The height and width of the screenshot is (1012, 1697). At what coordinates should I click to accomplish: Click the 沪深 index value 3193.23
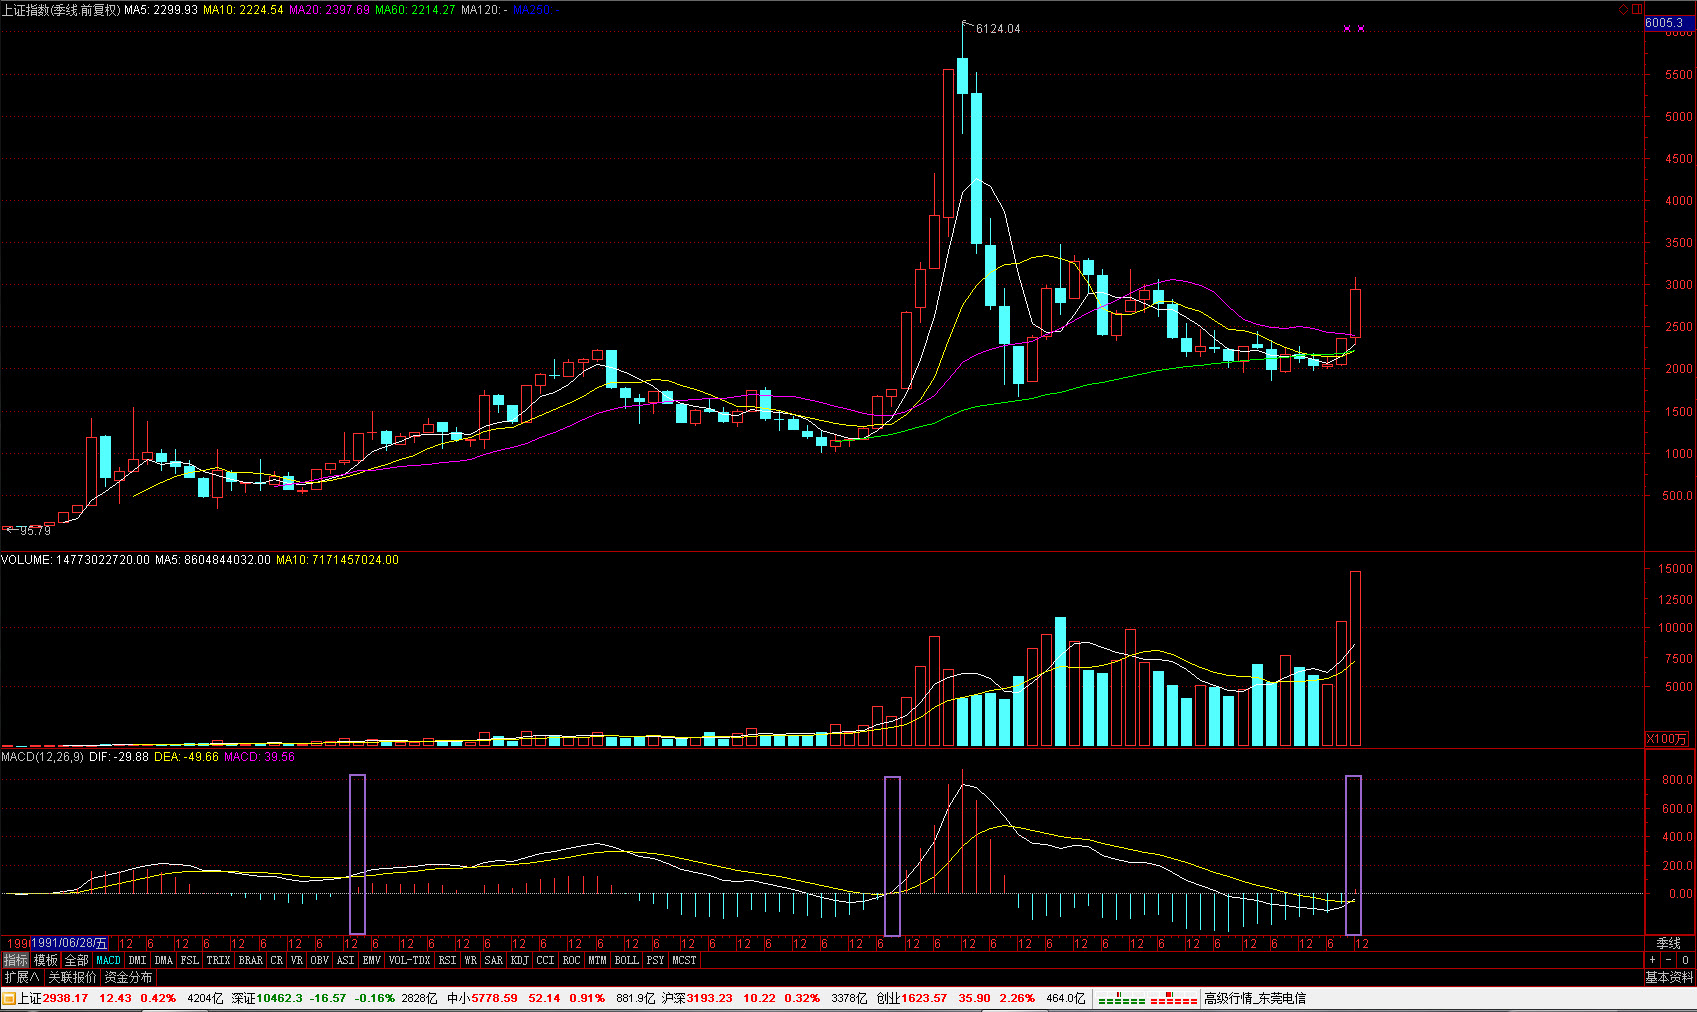(x=710, y=998)
